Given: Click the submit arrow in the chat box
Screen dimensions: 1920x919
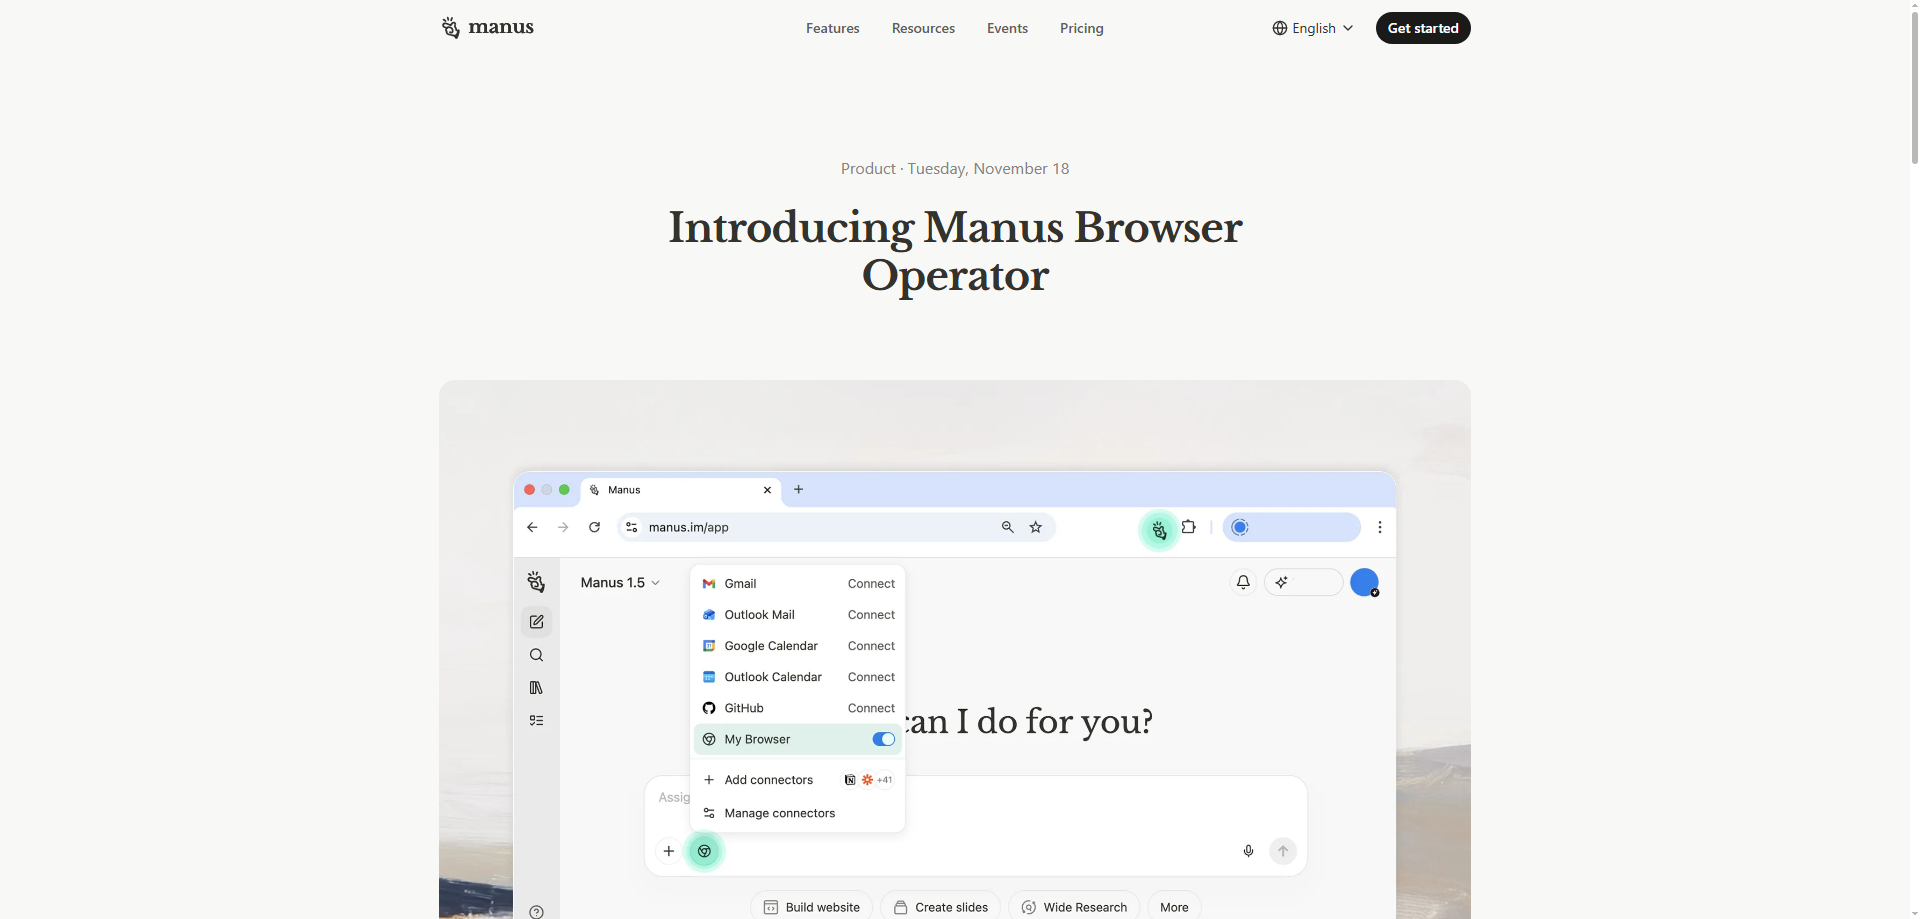Looking at the screenshot, I should 1283,851.
